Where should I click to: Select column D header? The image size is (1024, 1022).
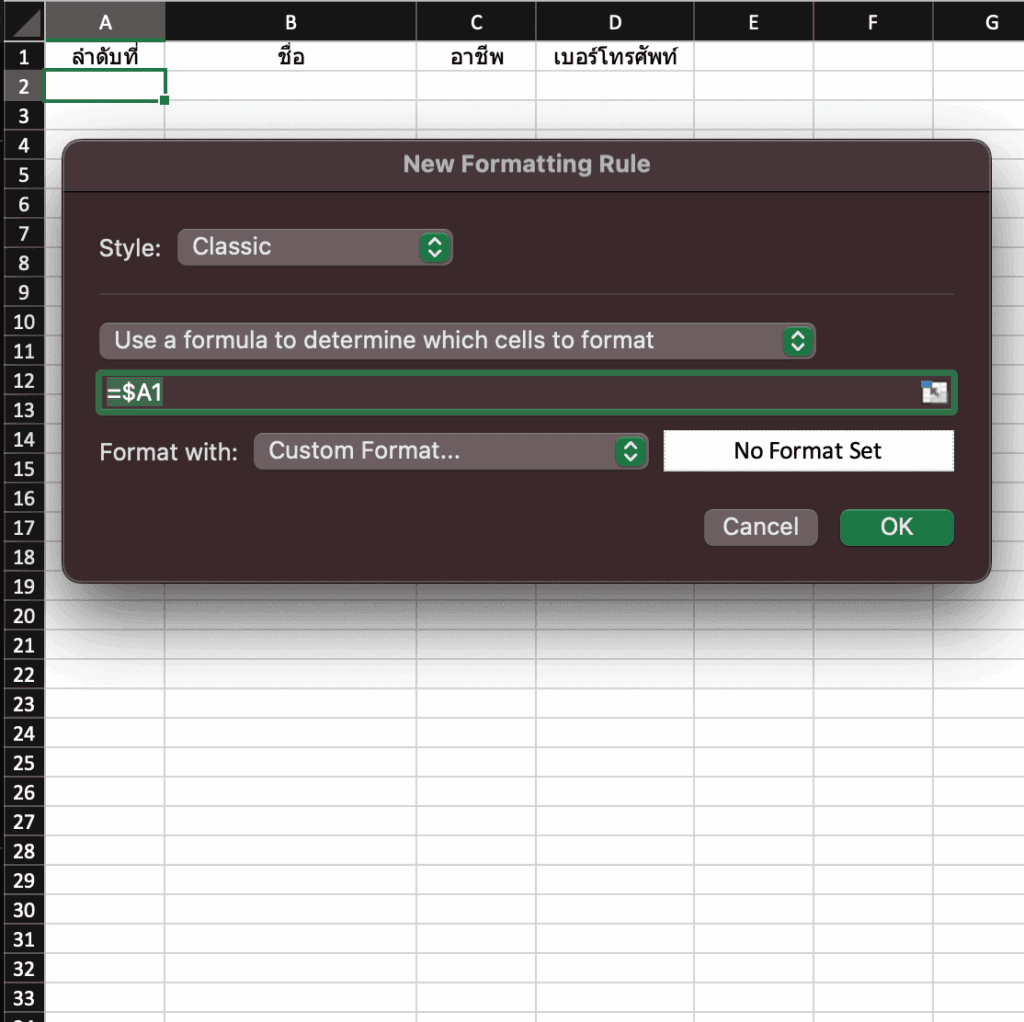615,22
